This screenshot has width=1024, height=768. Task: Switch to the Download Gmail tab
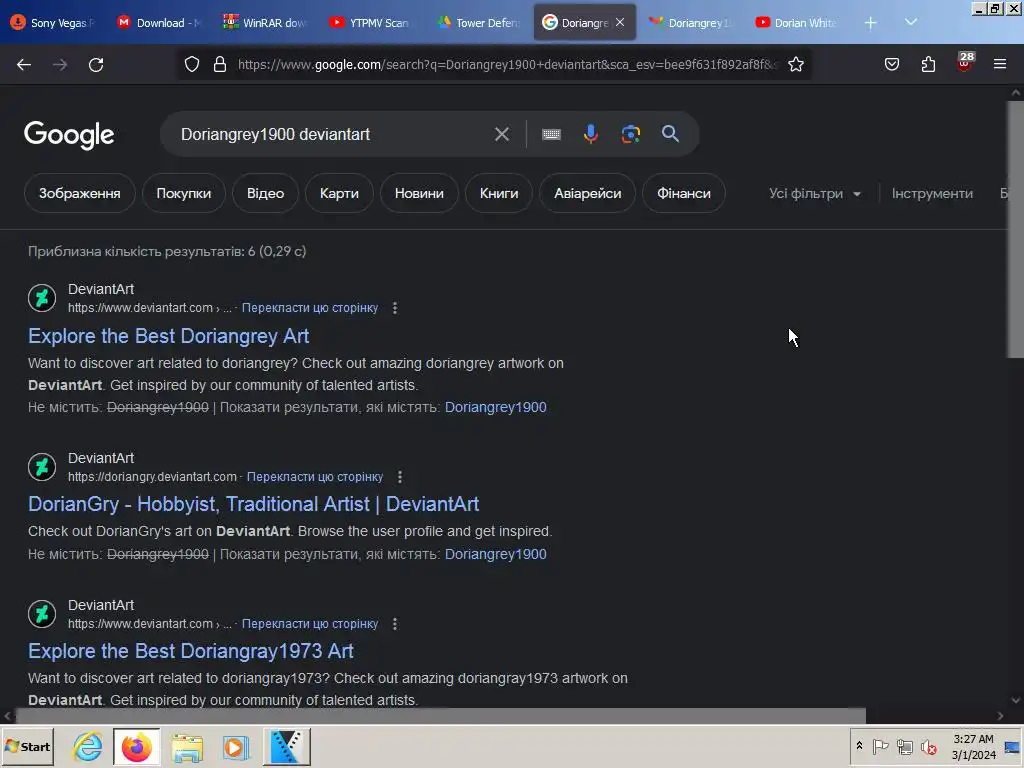[159, 23]
